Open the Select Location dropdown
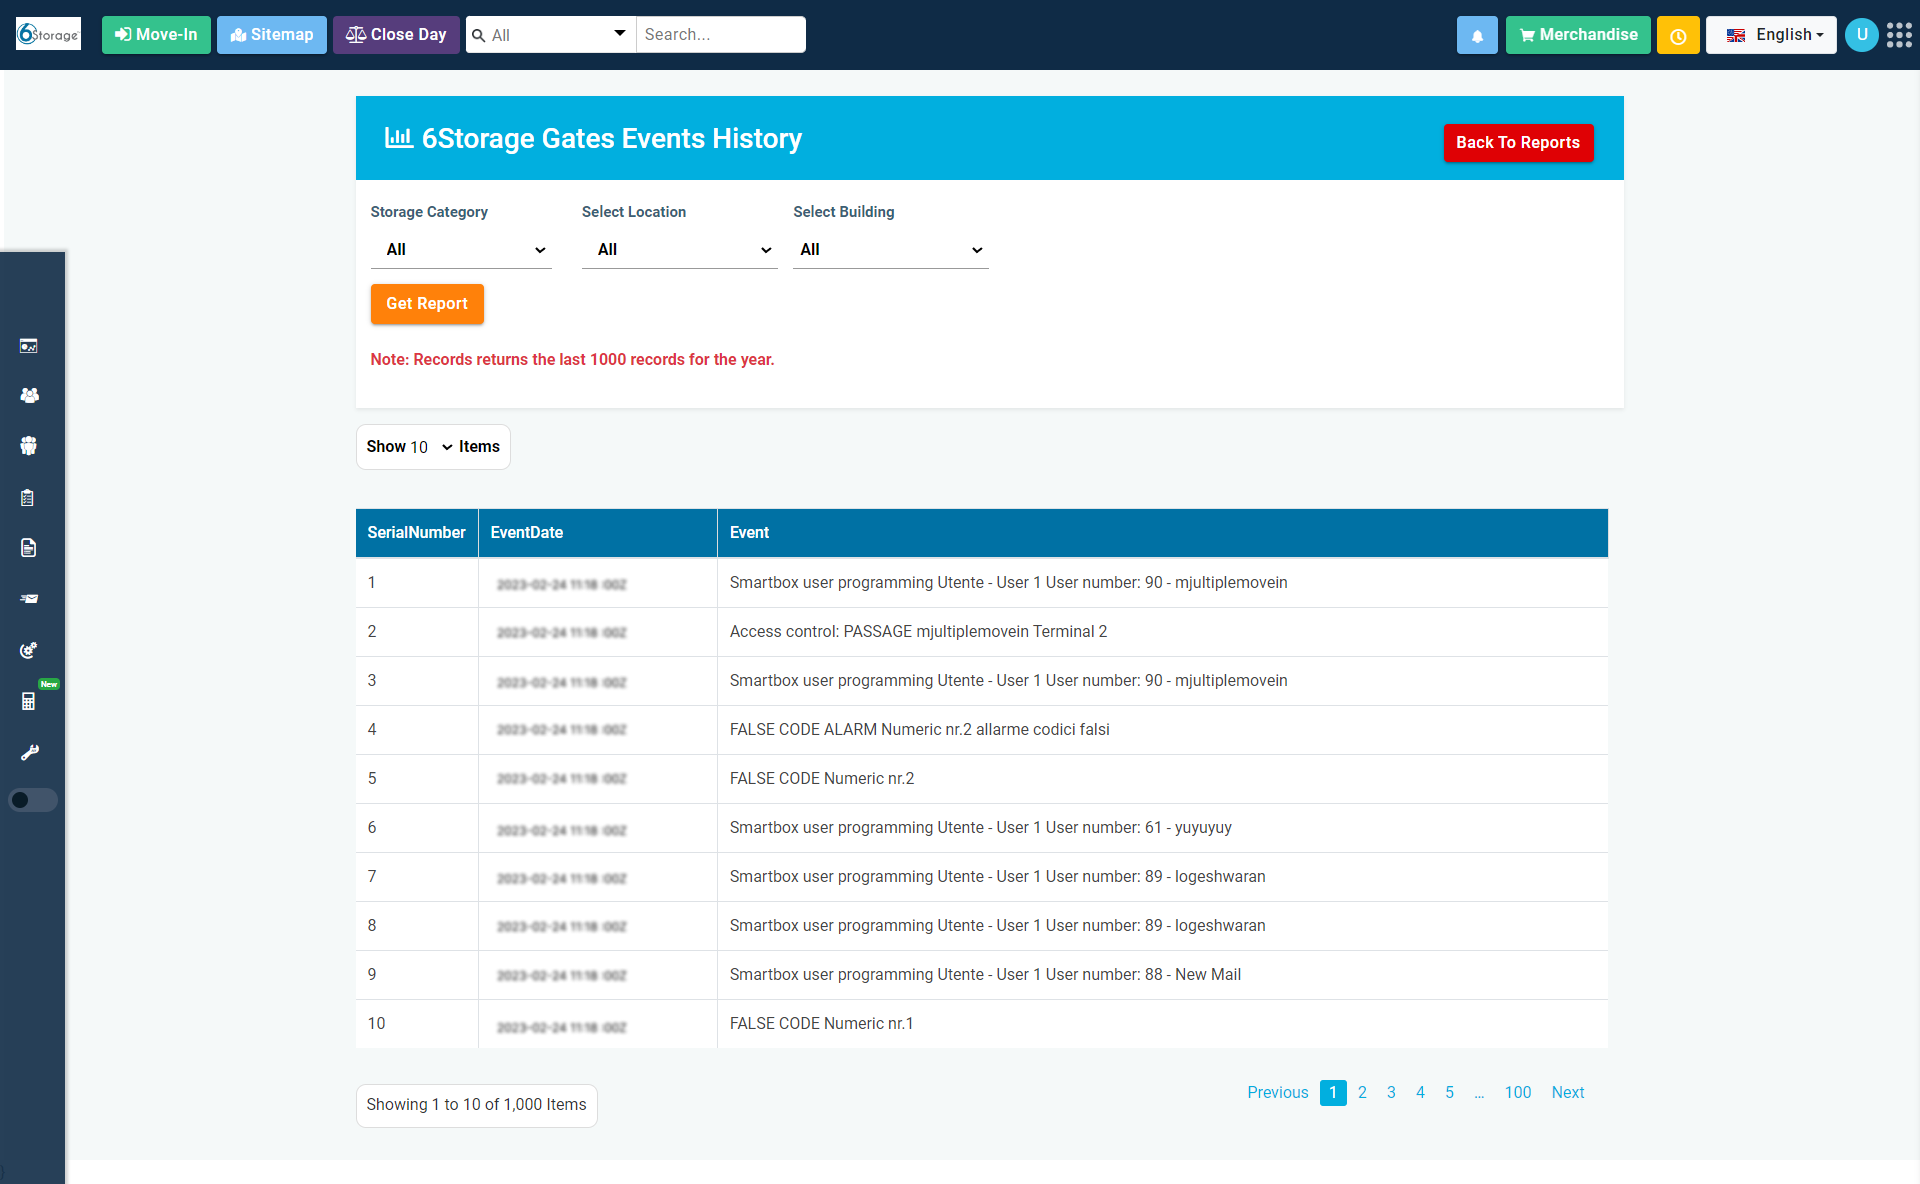The image size is (1920, 1184). [x=679, y=250]
